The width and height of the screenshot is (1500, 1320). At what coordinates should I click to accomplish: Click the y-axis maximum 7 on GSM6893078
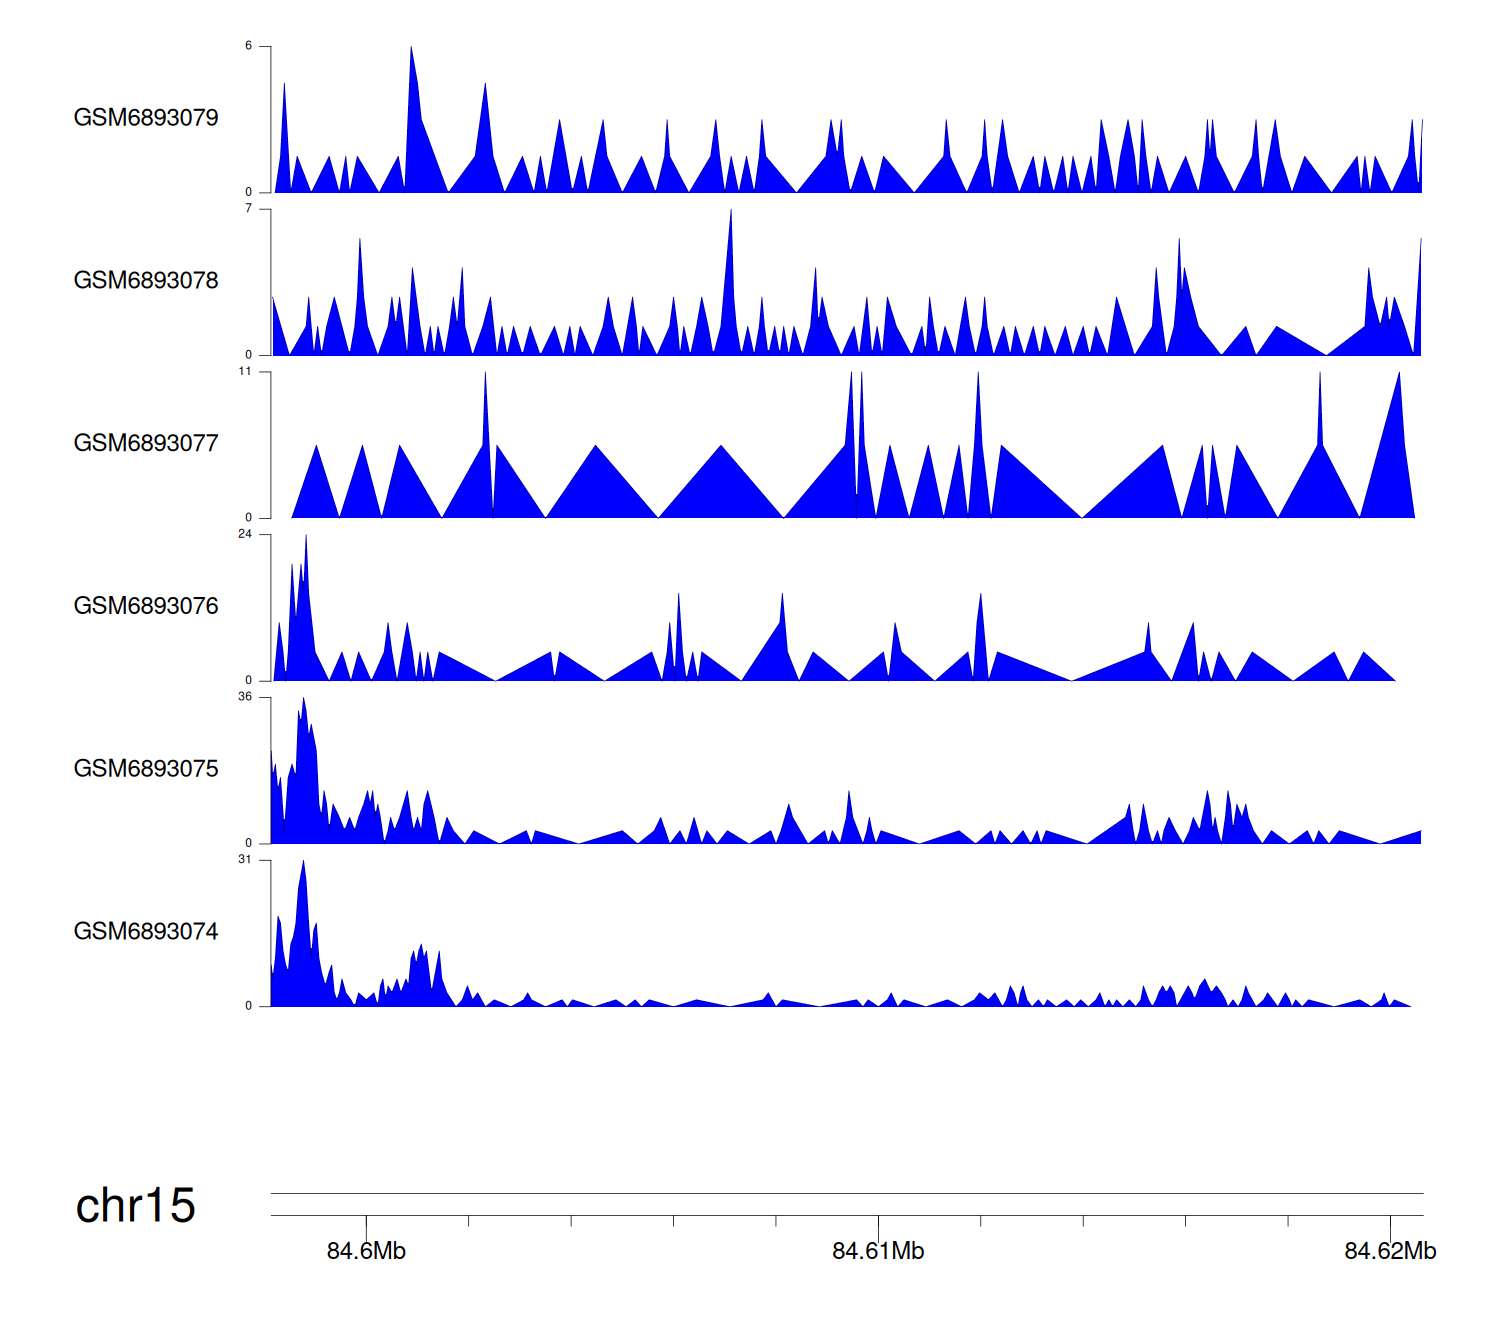(248, 209)
